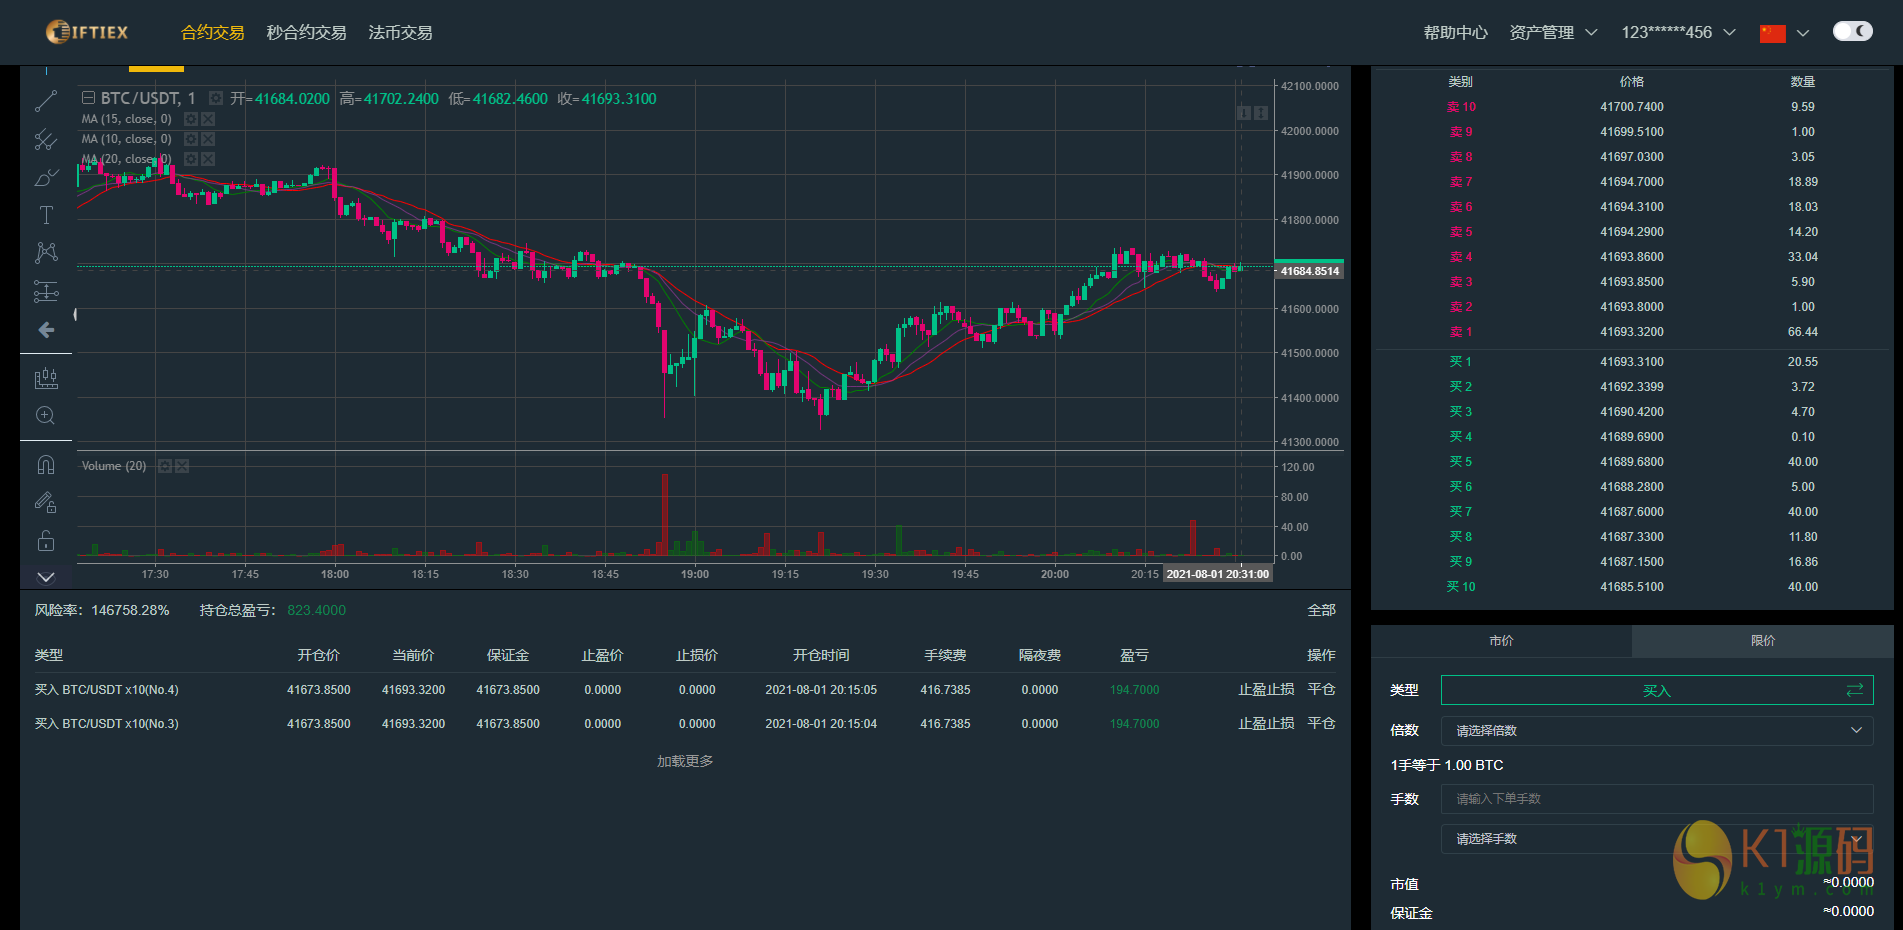Focus the 请输入下单手数 lots input field
This screenshot has width=1903, height=930.
[x=1657, y=799]
